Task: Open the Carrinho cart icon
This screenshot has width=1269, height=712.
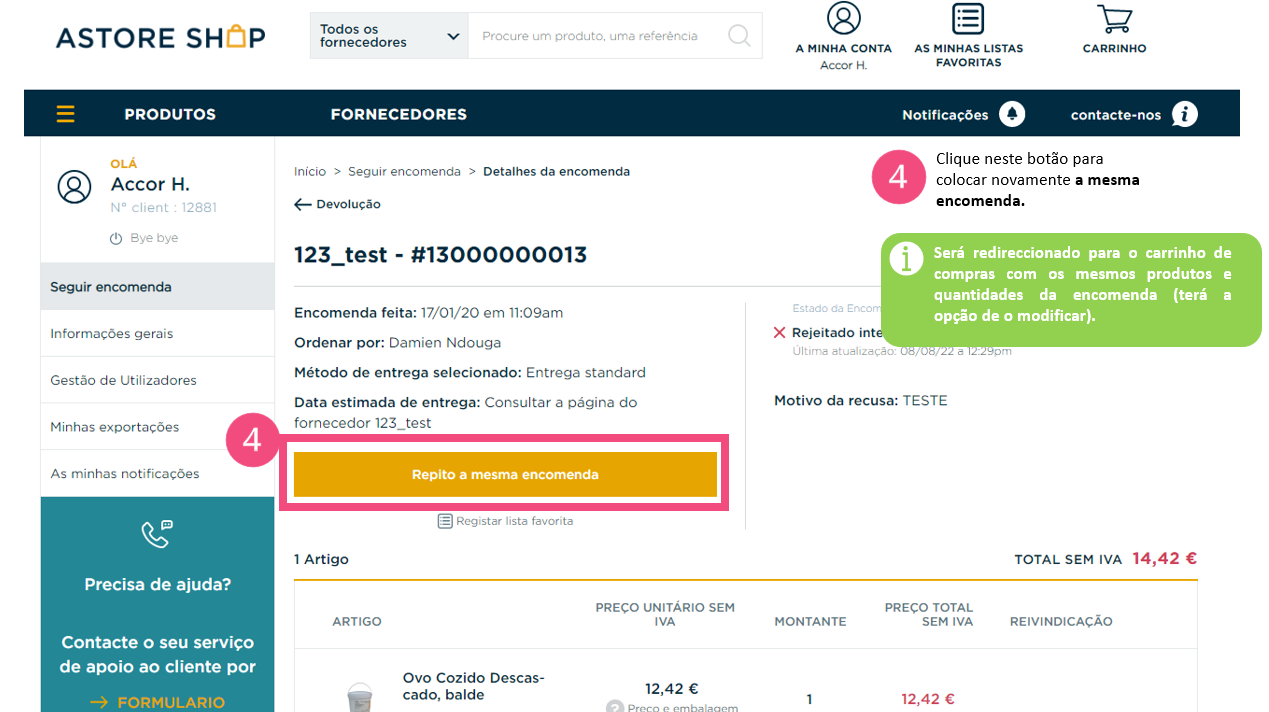Action: click(1114, 19)
